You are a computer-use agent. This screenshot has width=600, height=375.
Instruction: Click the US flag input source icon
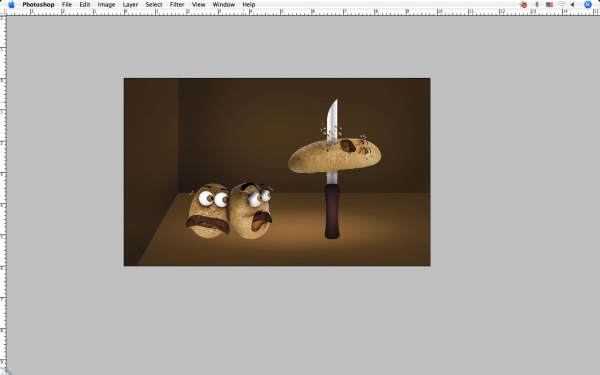pyautogui.click(x=549, y=5)
